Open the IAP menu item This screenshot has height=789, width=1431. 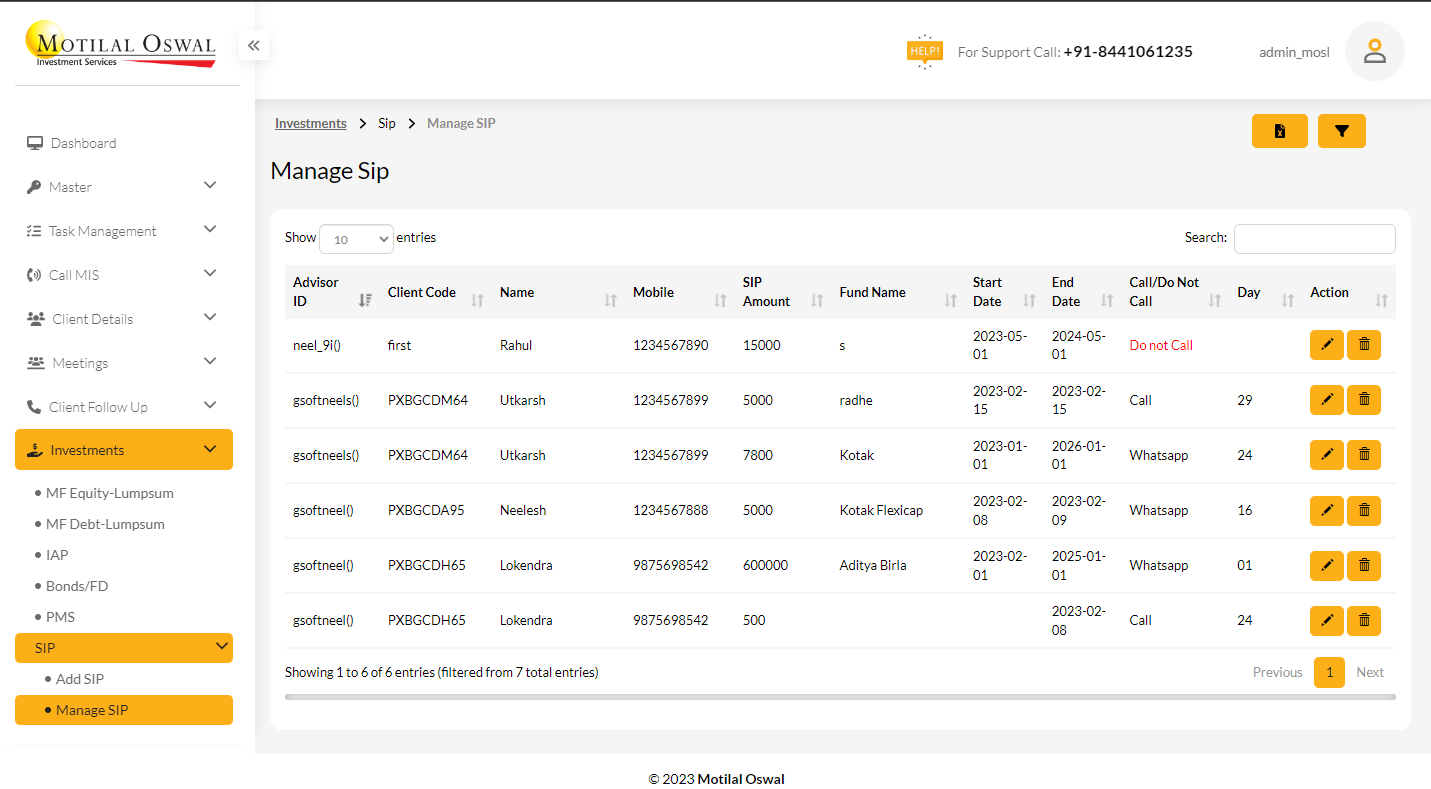[57, 555]
